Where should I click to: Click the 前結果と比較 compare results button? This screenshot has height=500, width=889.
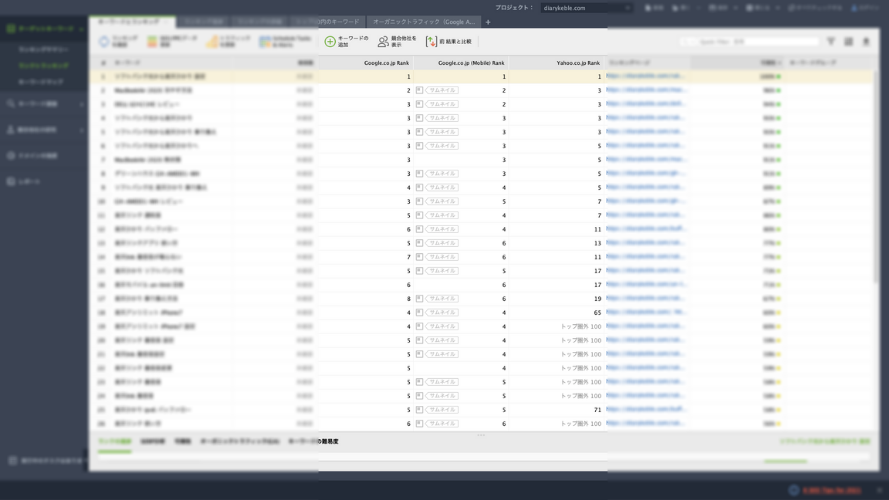click(449, 41)
